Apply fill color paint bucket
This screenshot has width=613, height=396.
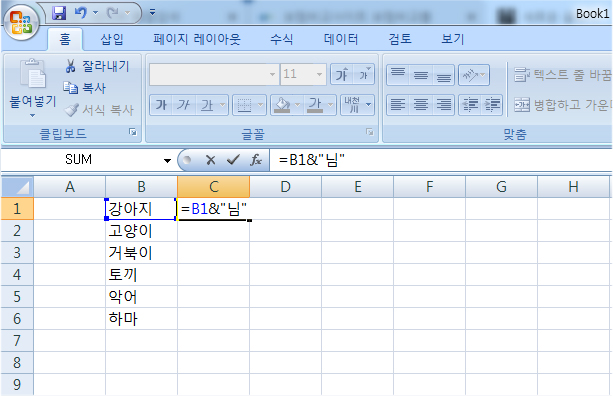tap(282, 105)
